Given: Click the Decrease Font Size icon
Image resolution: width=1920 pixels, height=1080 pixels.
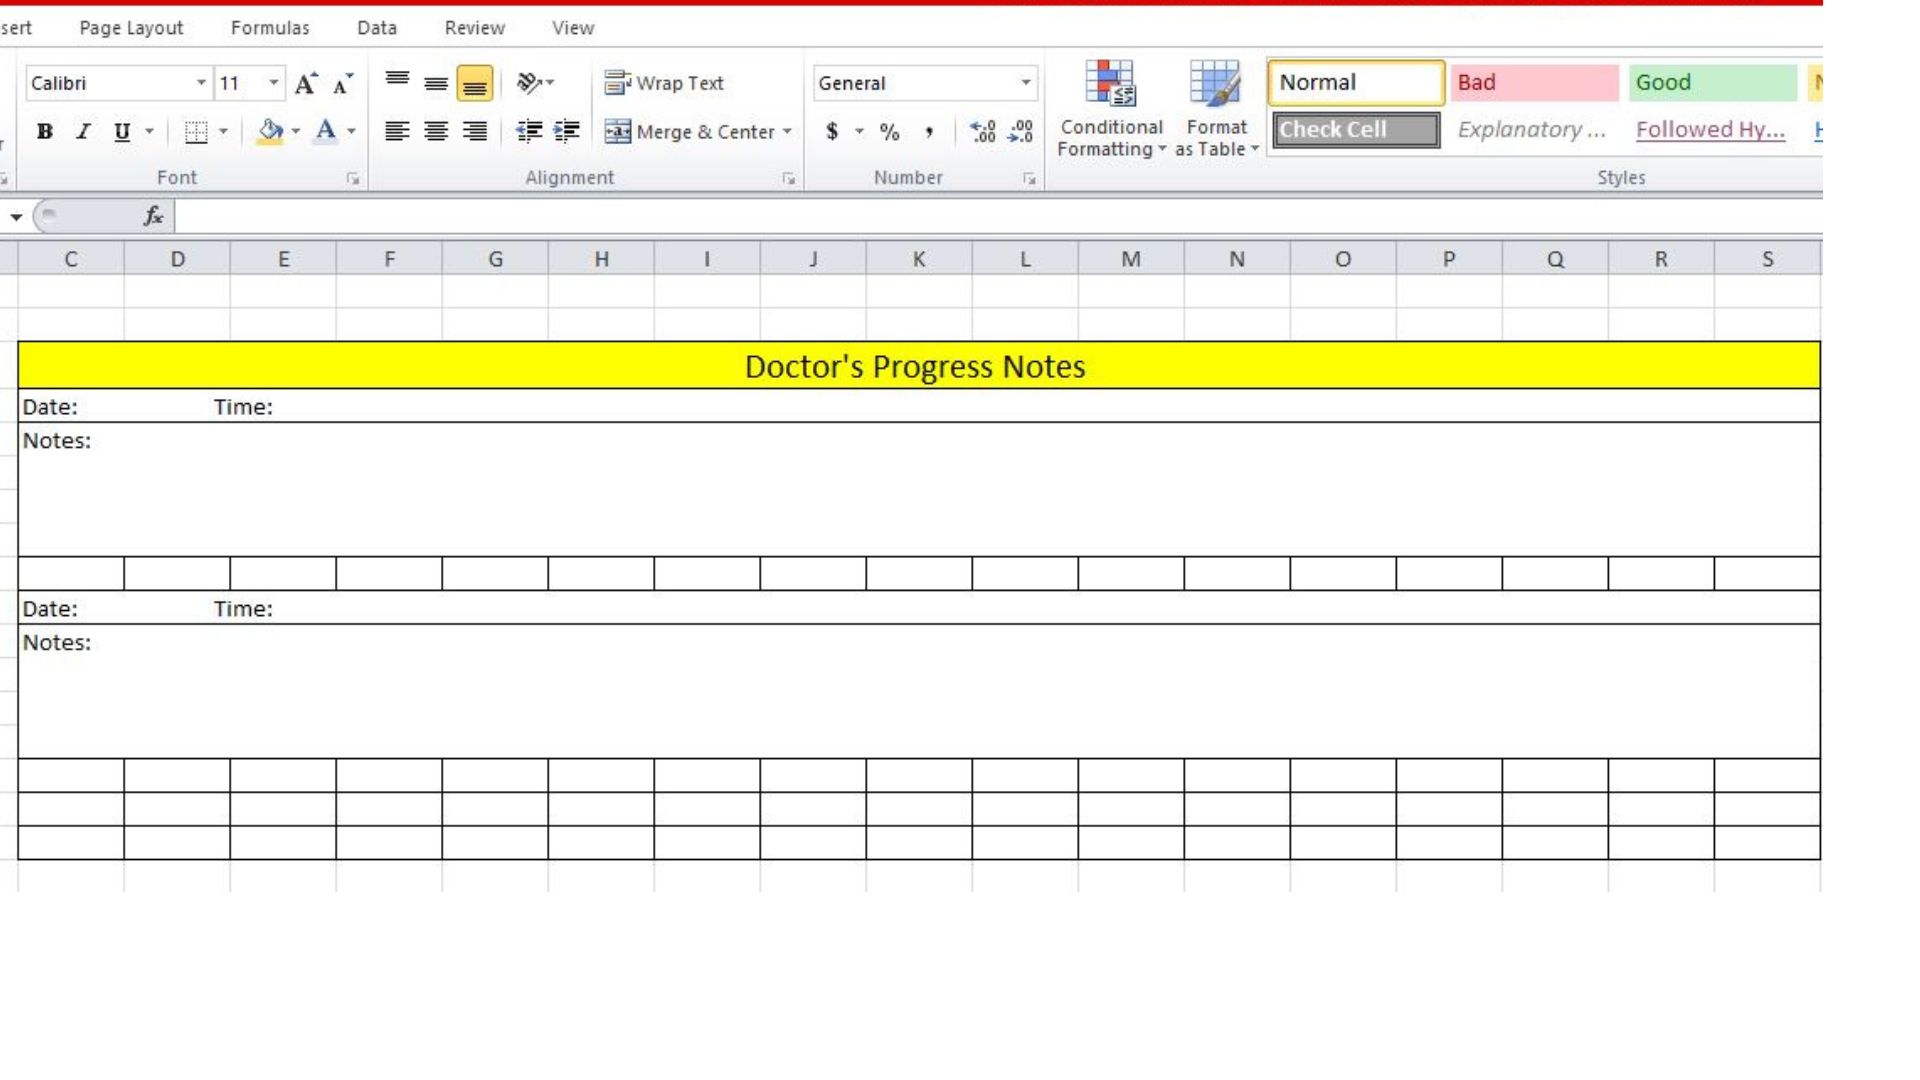Looking at the screenshot, I should [x=342, y=84].
